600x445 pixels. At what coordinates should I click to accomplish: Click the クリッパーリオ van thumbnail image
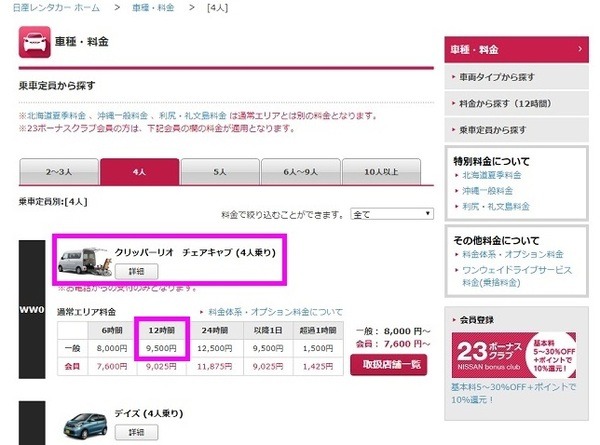click(x=85, y=261)
